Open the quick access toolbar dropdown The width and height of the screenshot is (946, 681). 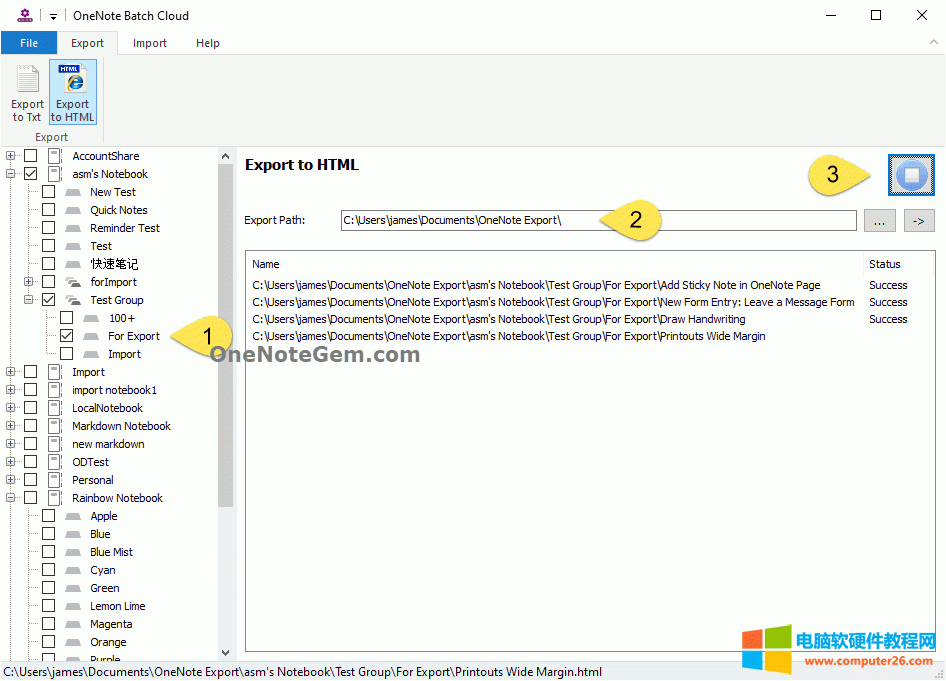52,15
